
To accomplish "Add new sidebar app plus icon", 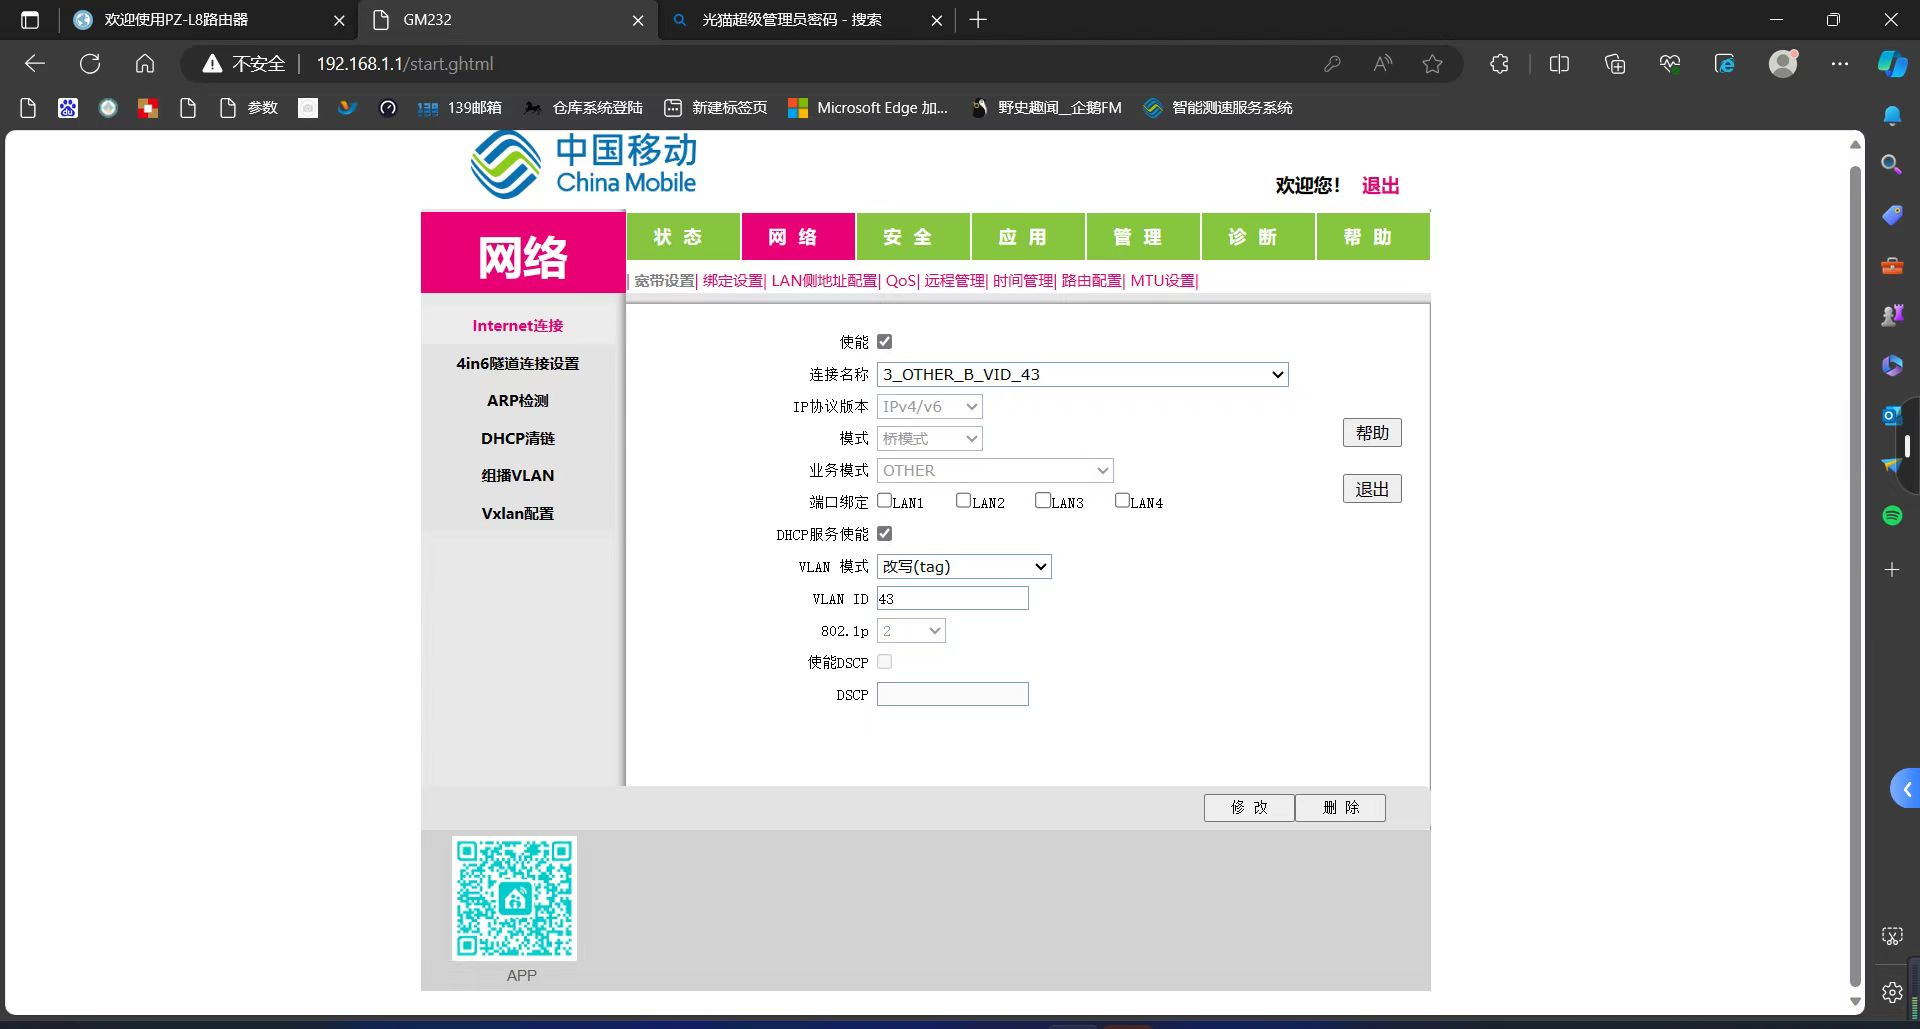I will click(x=1892, y=570).
